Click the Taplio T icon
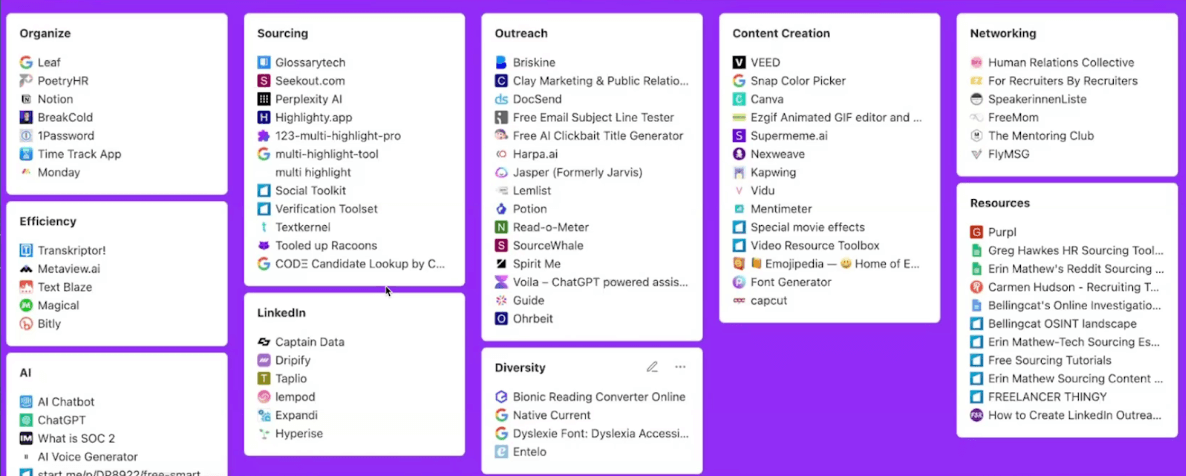1186x476 pixels. (264, 378)
